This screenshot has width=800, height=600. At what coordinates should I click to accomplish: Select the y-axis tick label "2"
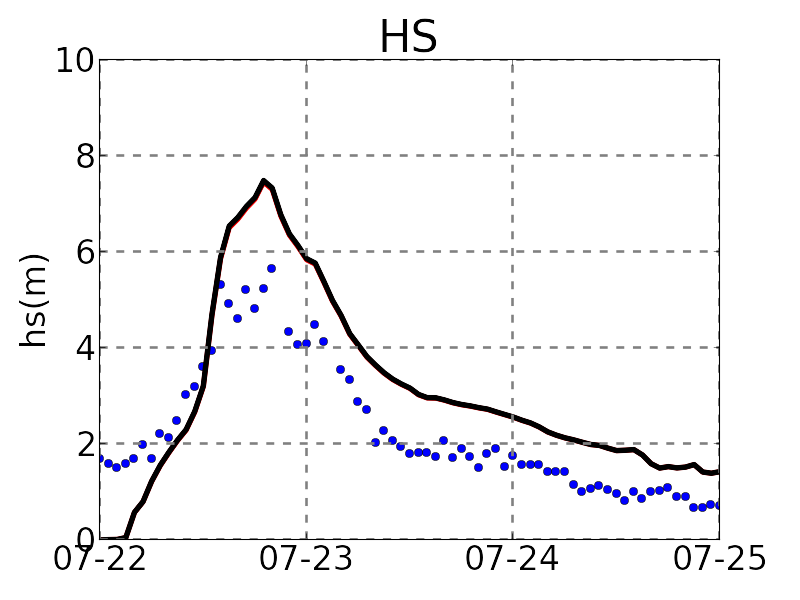coord(86,444)
